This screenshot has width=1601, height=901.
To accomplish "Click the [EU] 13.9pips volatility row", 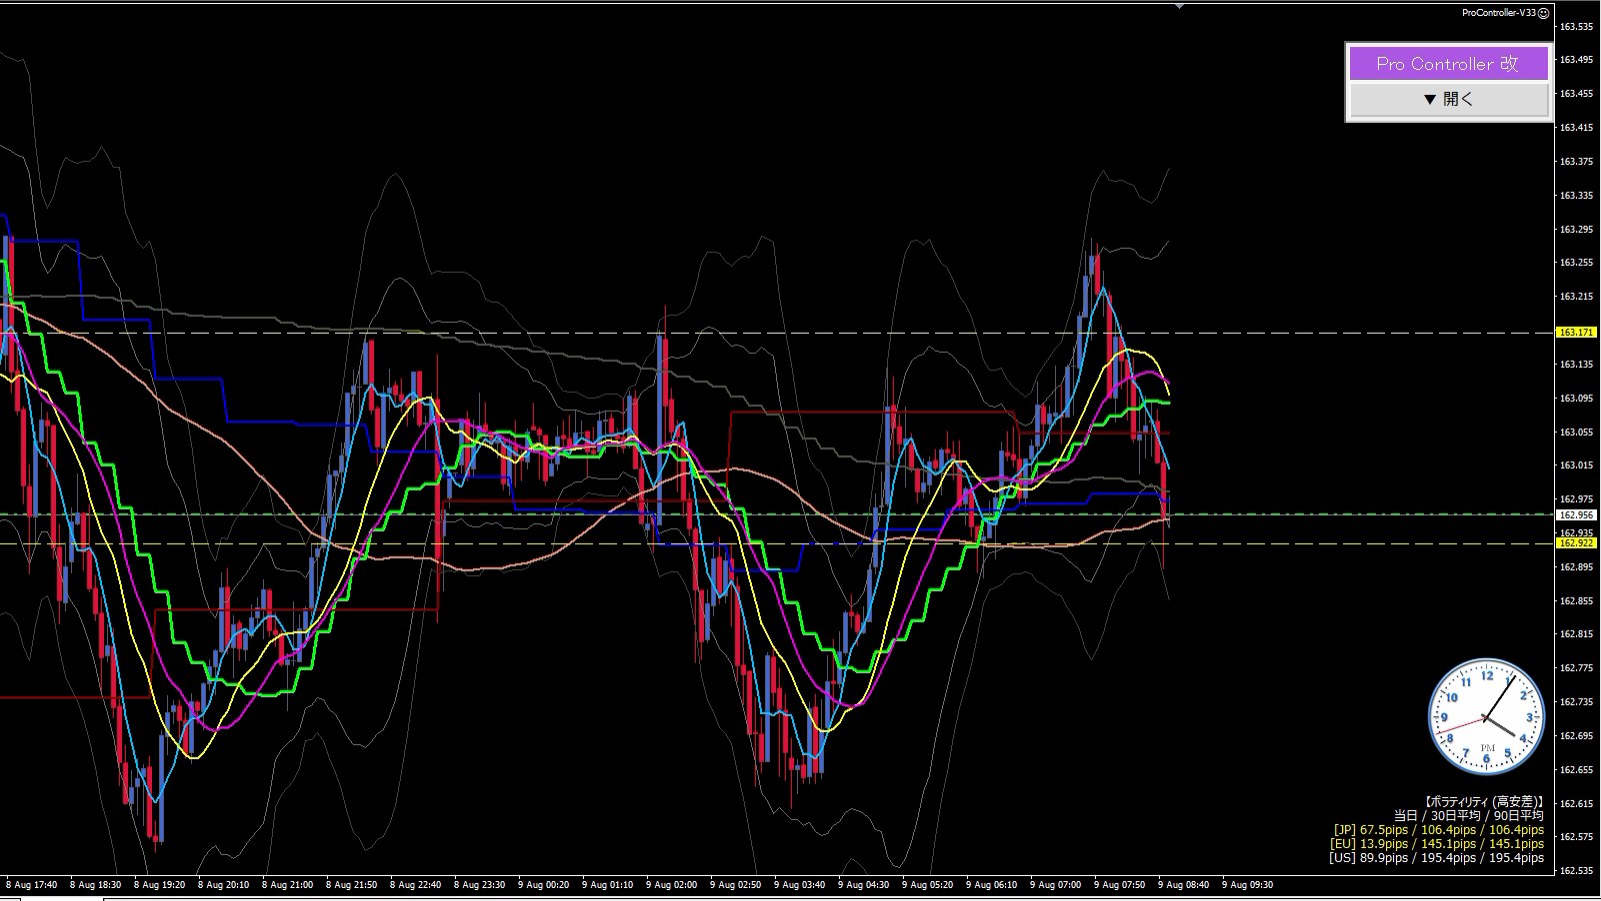I will pos(1438,844).
